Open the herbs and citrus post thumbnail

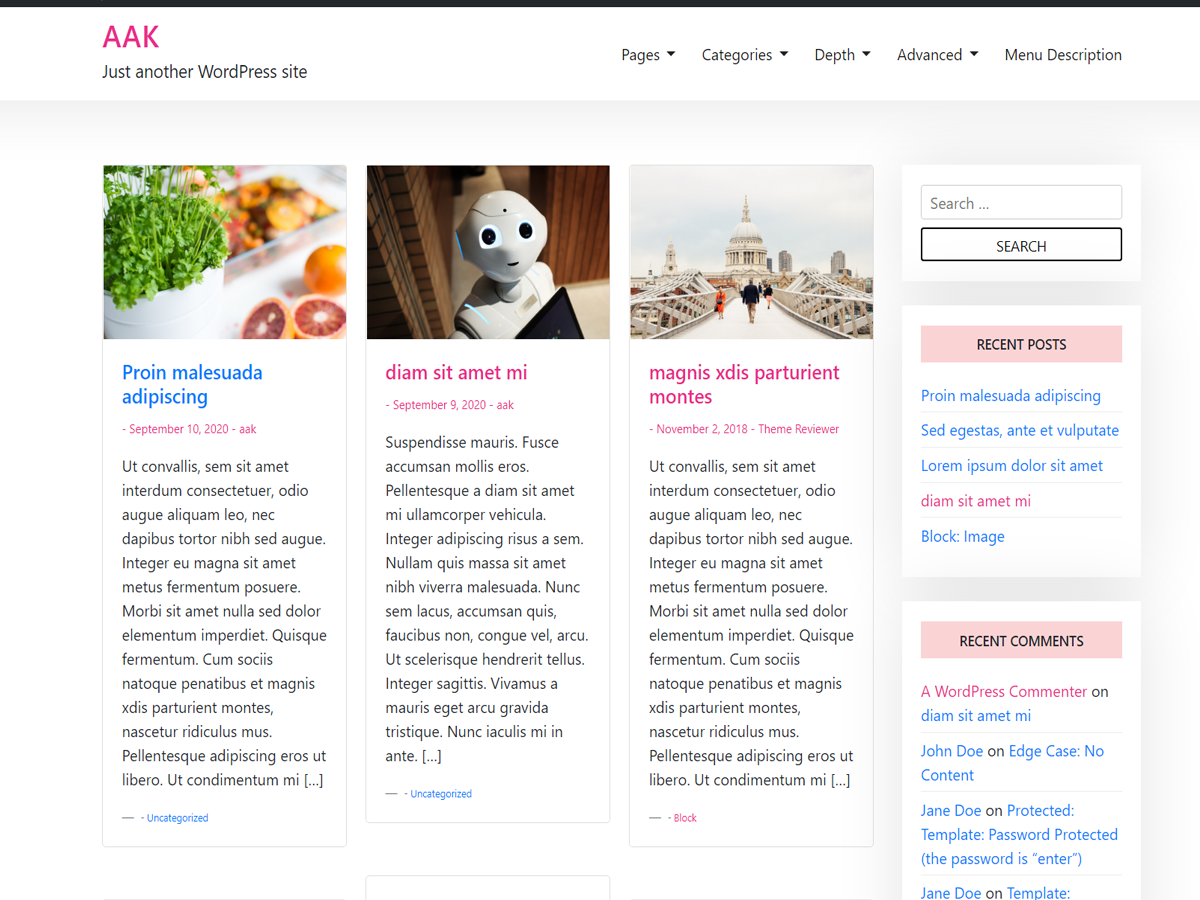point(225,252)
